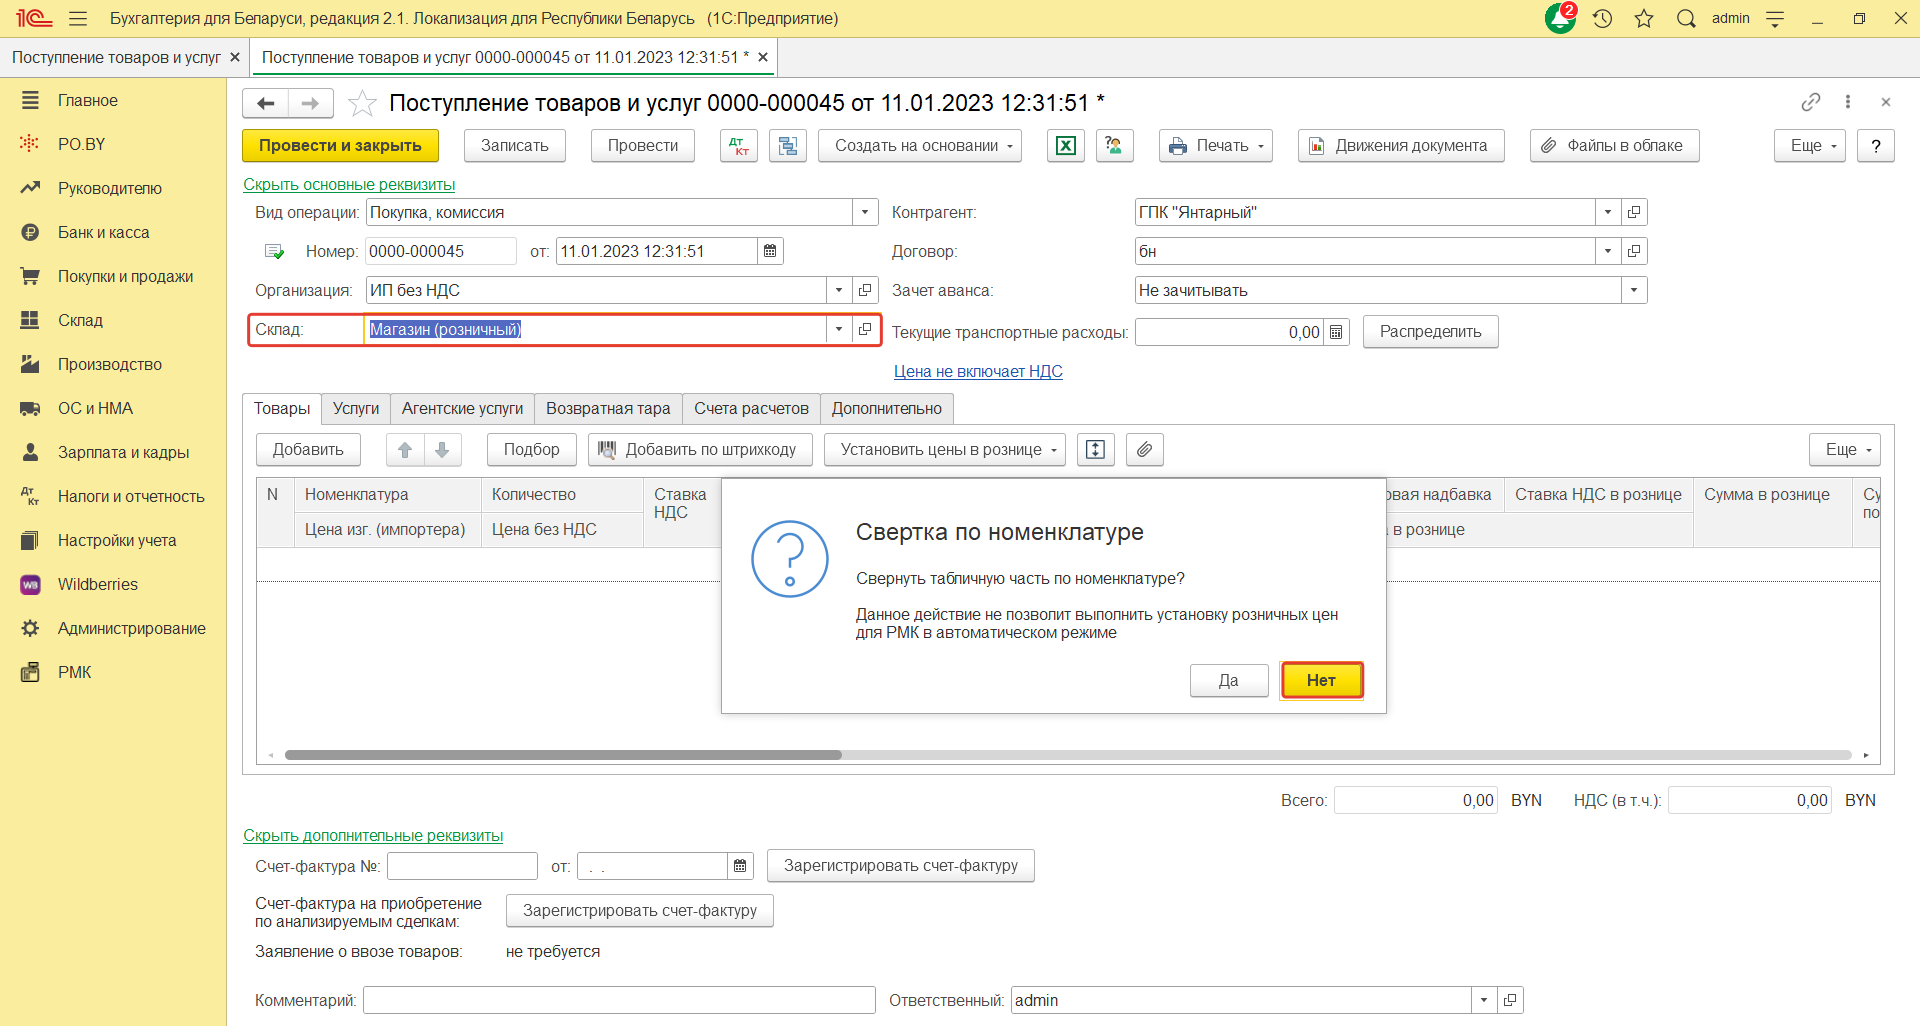
Task: Switch to the Услуги tab
Action: pyautogui.click(x=356, y=408)
